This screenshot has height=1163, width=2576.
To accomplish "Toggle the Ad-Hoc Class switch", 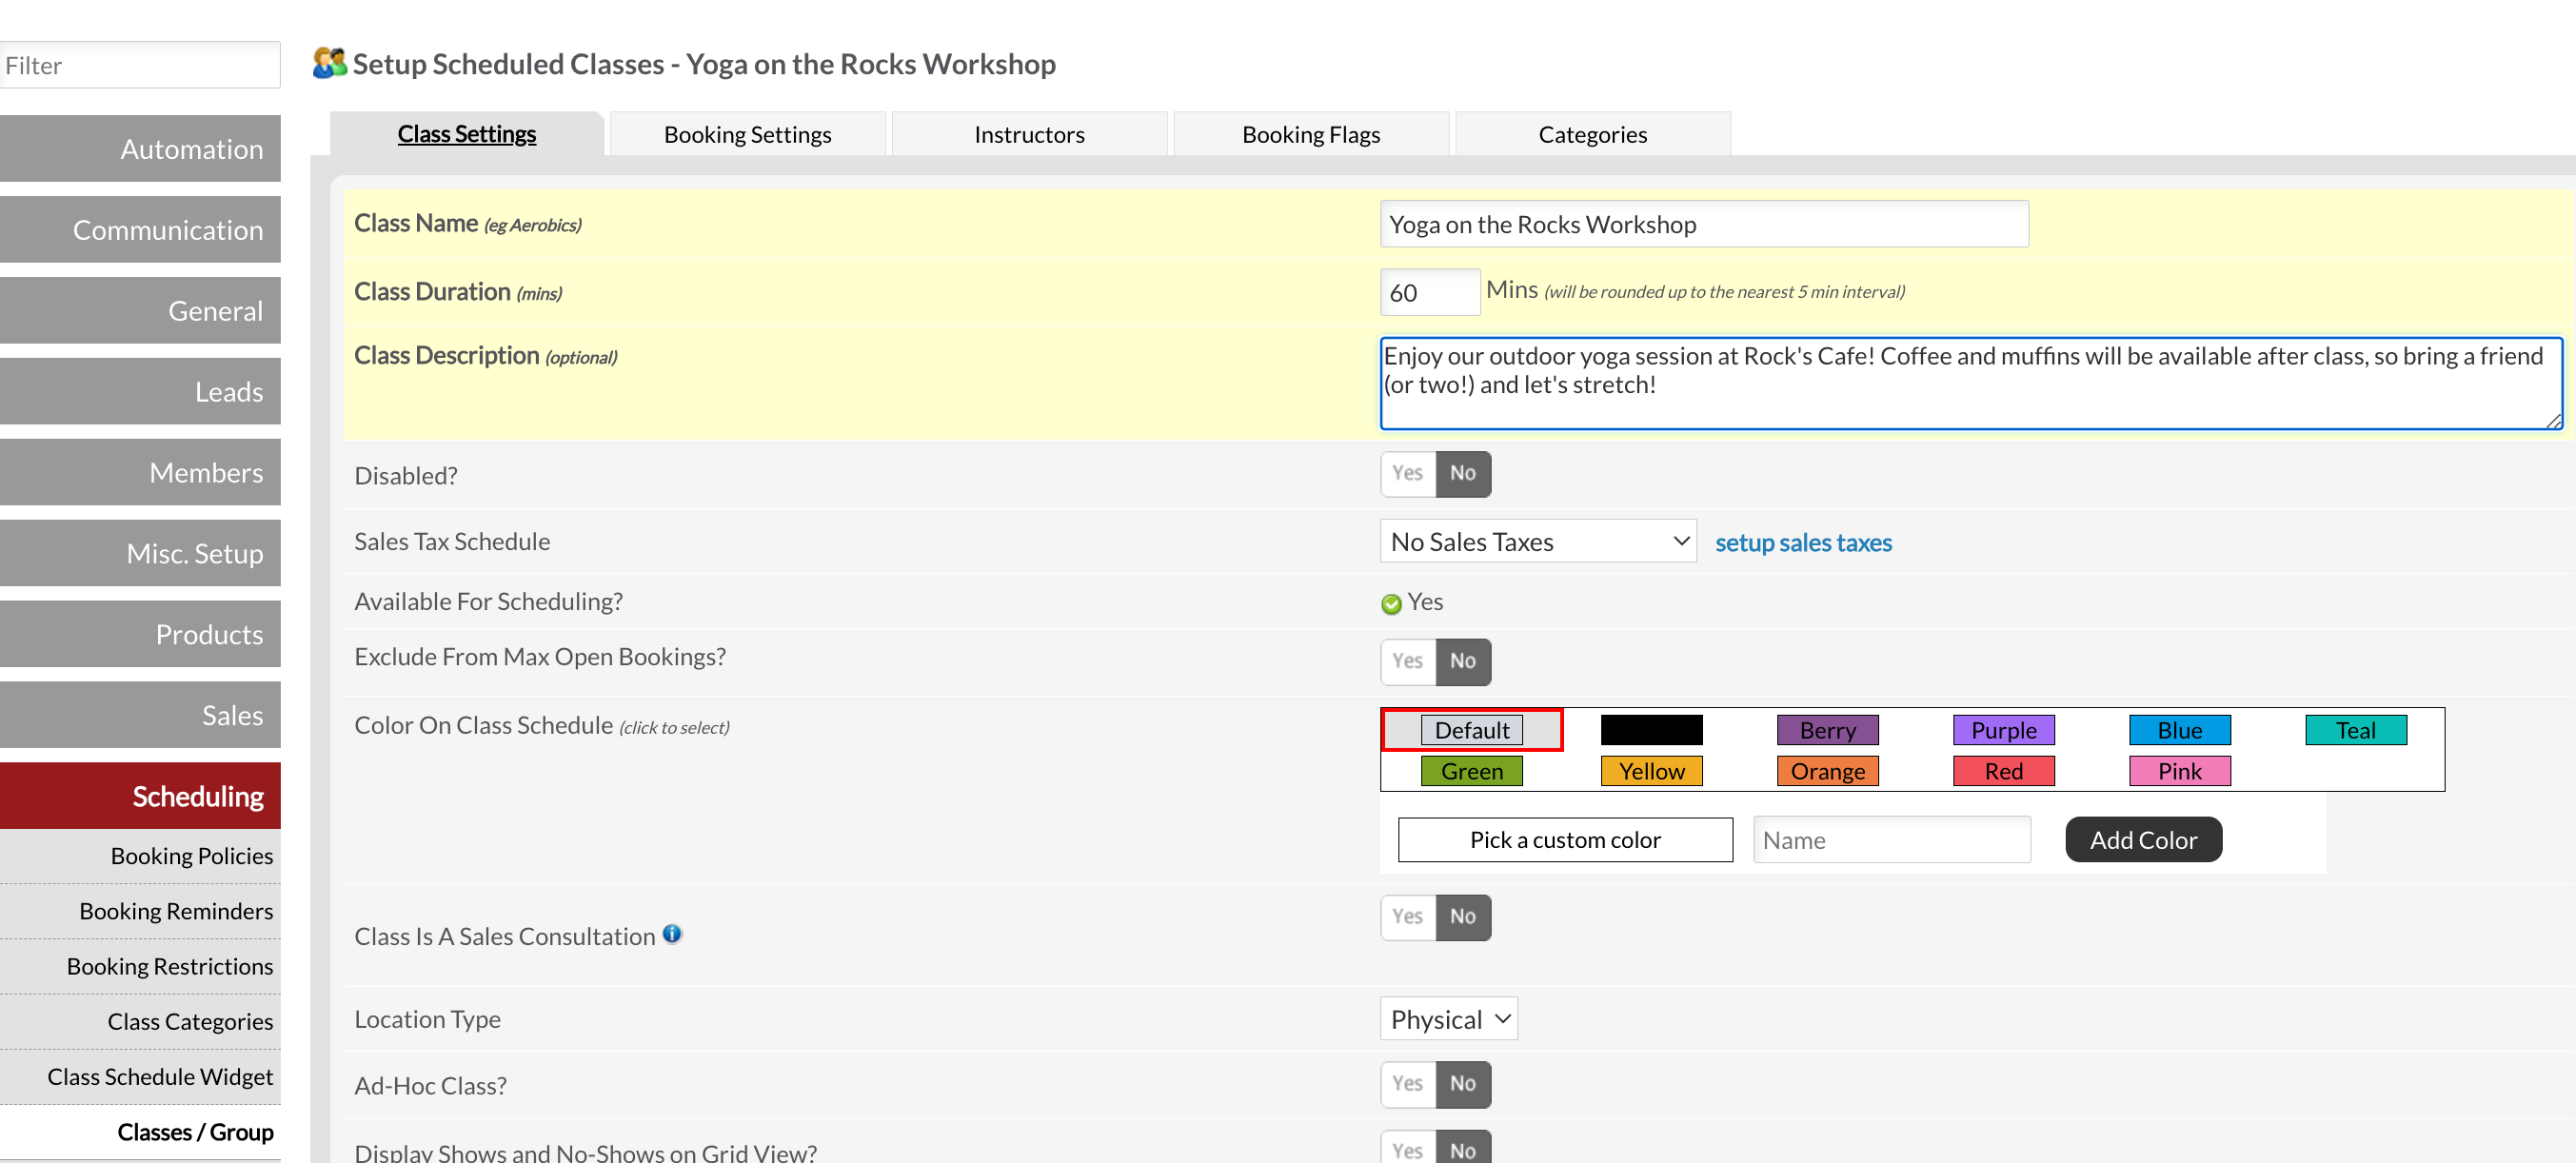I will [1435, 1084].
